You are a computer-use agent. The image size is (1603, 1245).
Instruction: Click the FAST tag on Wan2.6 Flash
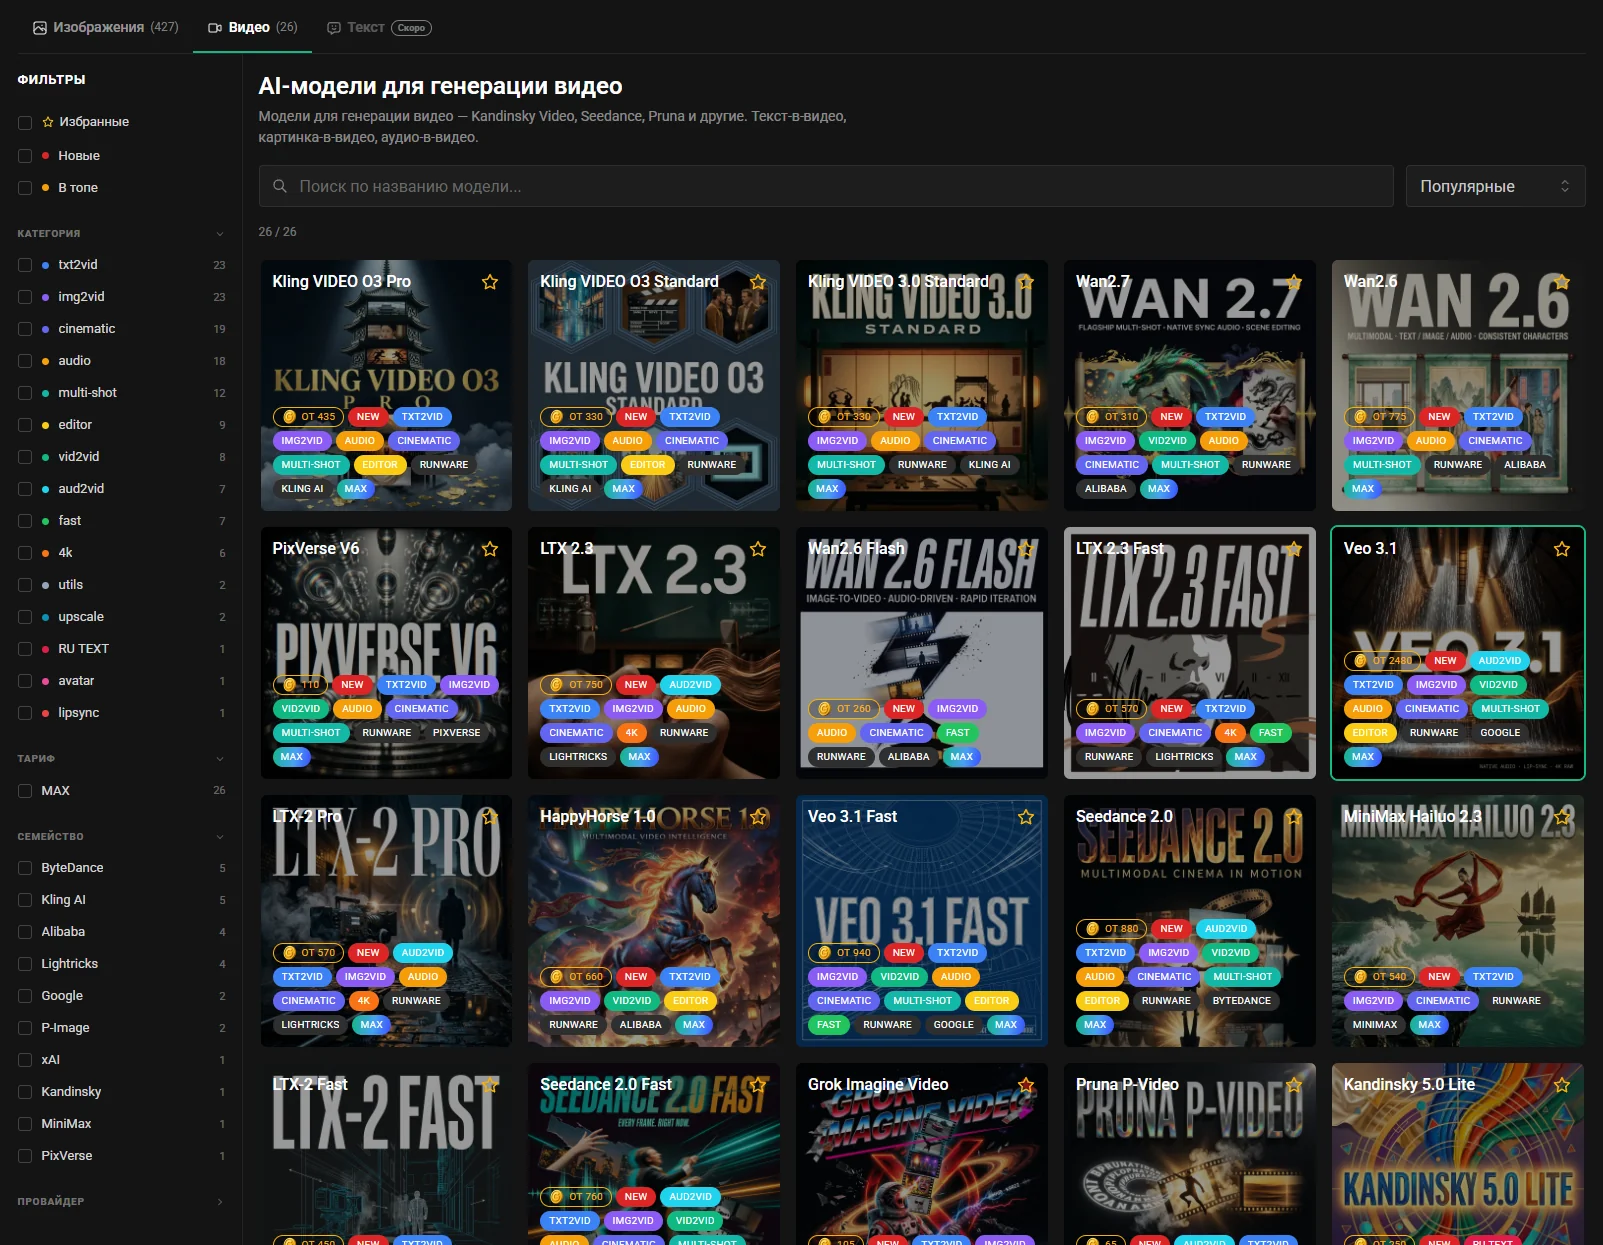click(x=958, y=733)
